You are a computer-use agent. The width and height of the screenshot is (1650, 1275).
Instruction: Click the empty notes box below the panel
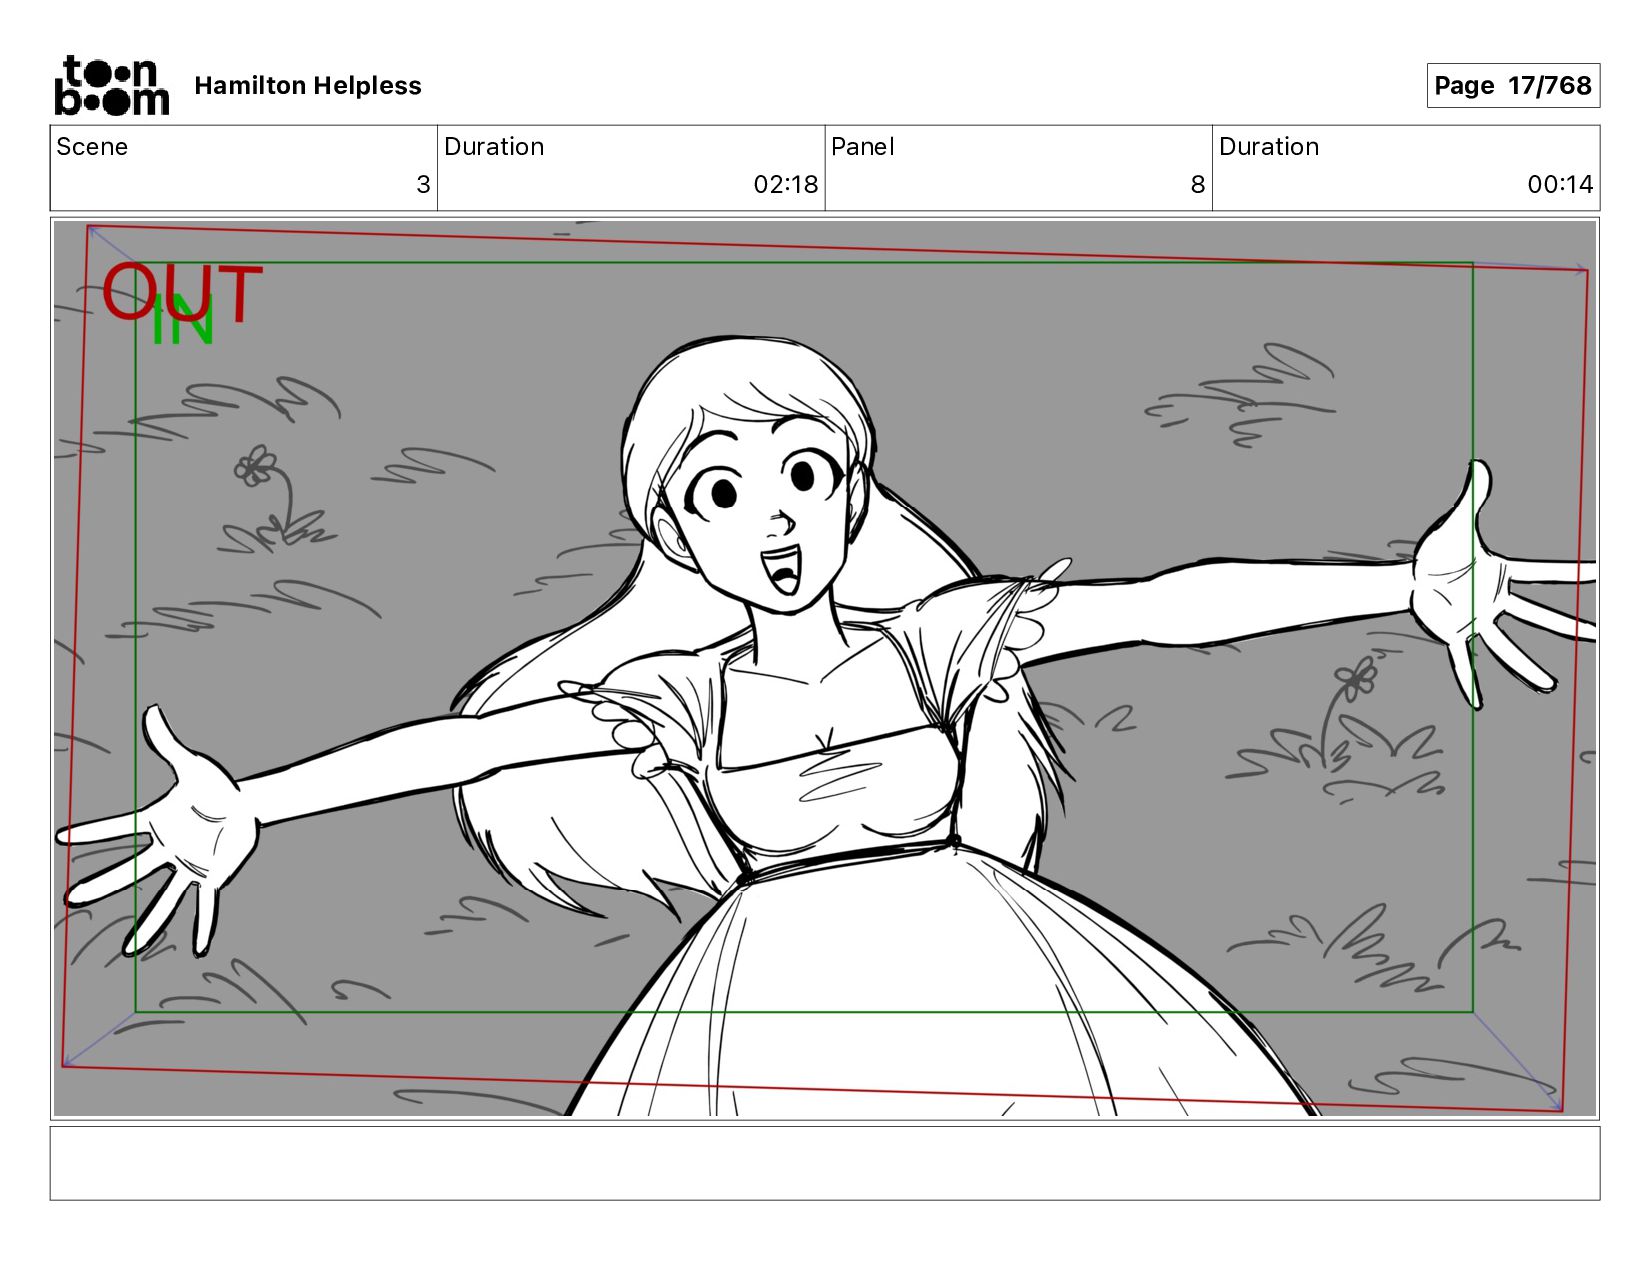[825, 1163]
